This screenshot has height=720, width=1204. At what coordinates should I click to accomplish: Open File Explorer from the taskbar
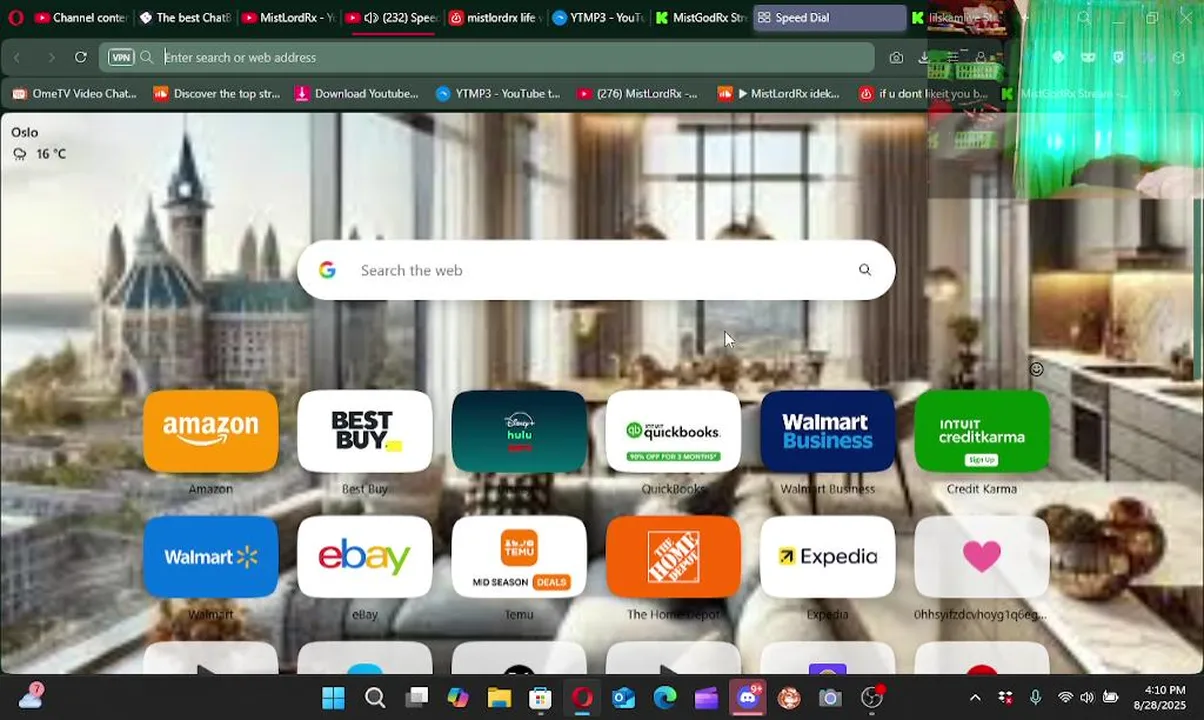click(499, 697)
